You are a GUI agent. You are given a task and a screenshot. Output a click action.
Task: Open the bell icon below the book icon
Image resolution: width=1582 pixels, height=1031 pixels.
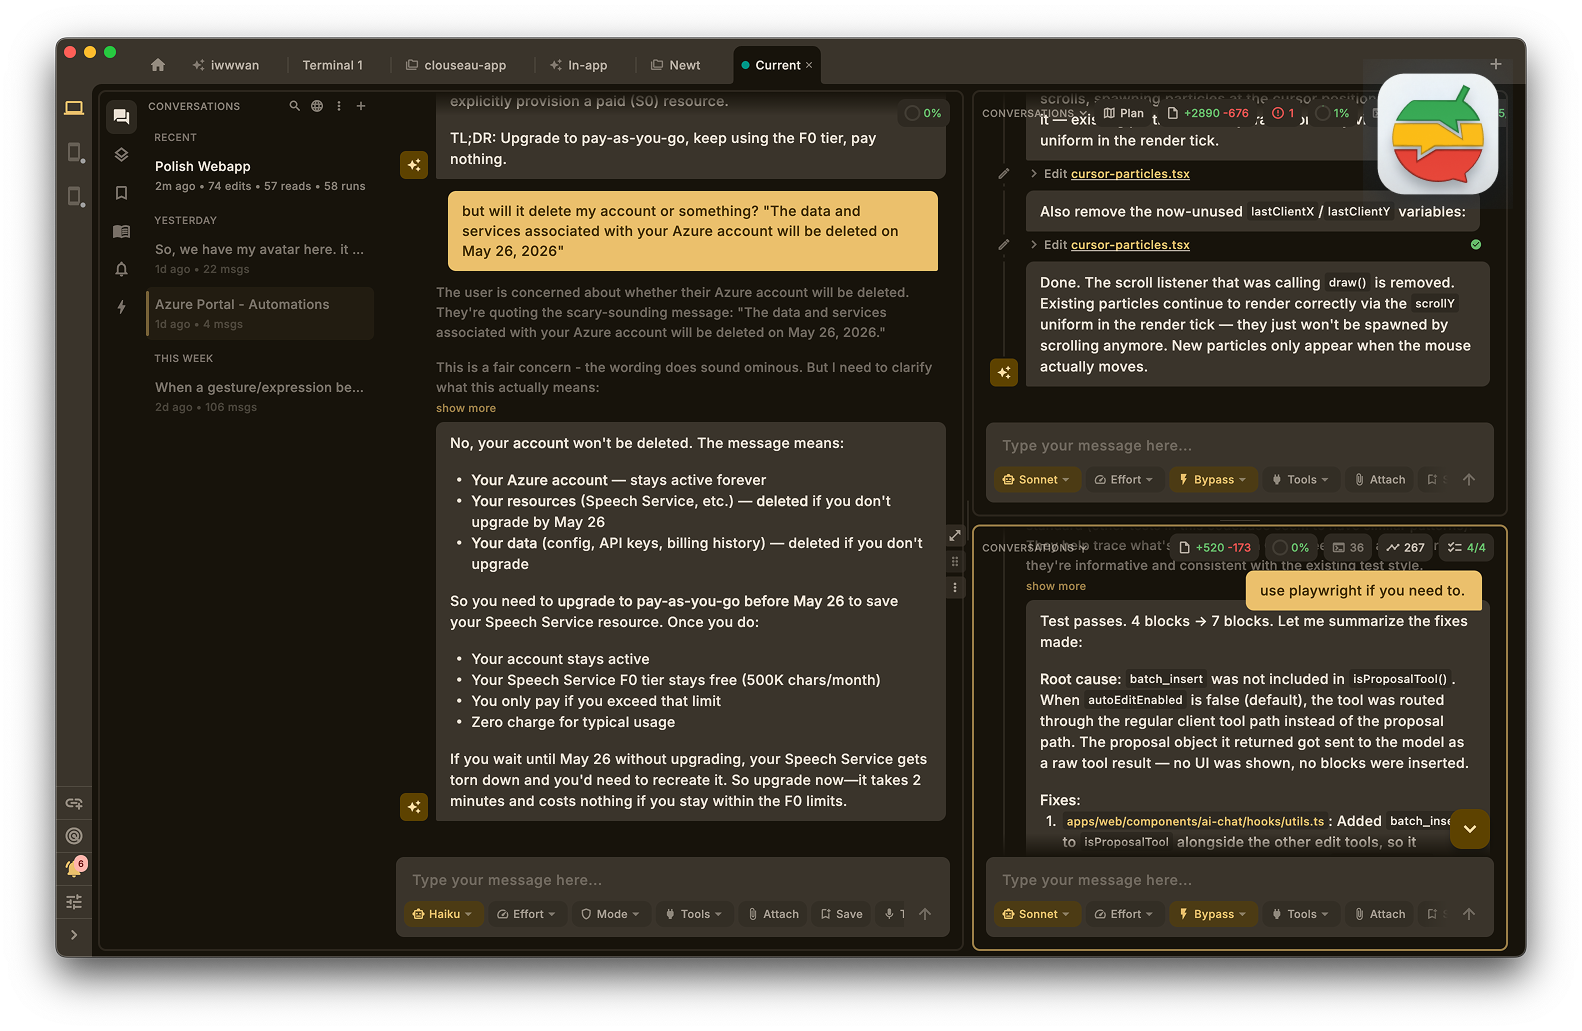click(x=121, y=269)
